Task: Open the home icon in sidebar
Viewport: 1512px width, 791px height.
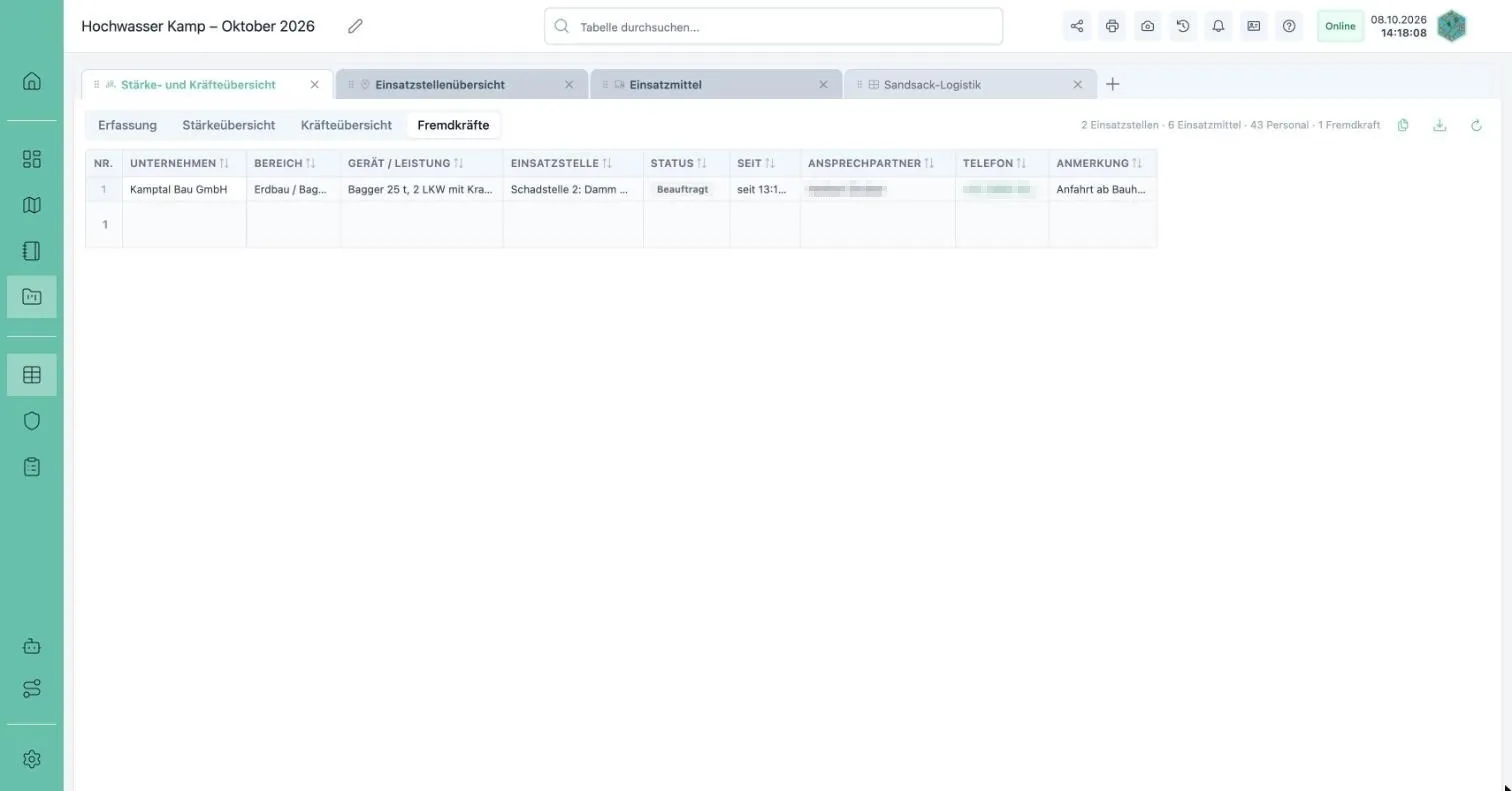Action: (32, 81)
